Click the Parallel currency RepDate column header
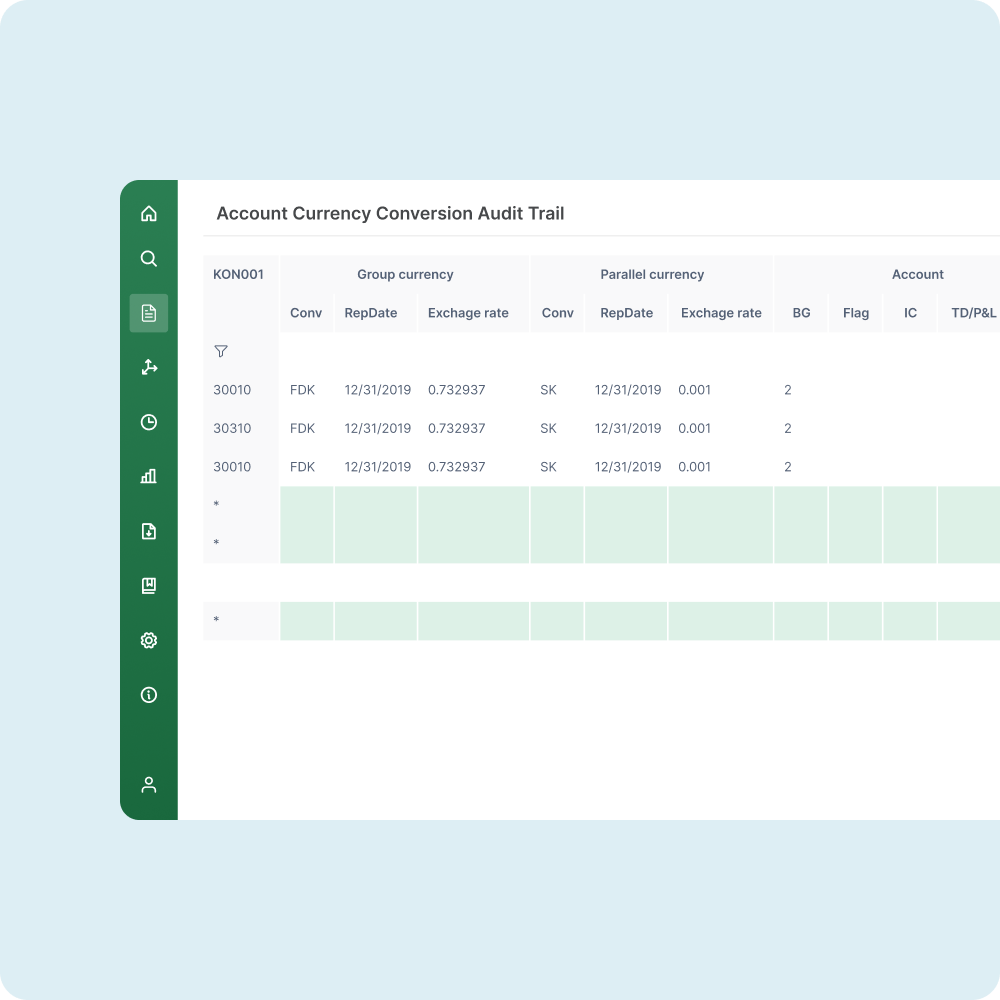The image size is (1000, 1000). (x=626, y=313)
